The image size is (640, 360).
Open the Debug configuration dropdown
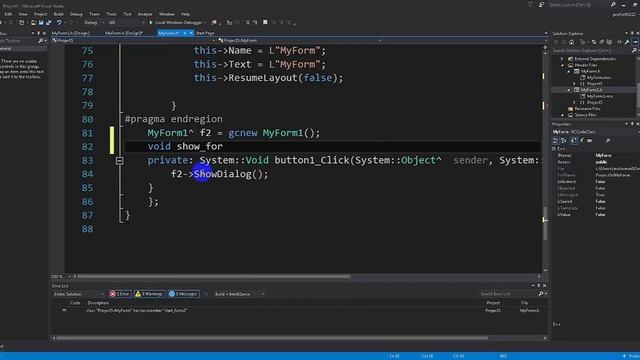click(93, 22)
